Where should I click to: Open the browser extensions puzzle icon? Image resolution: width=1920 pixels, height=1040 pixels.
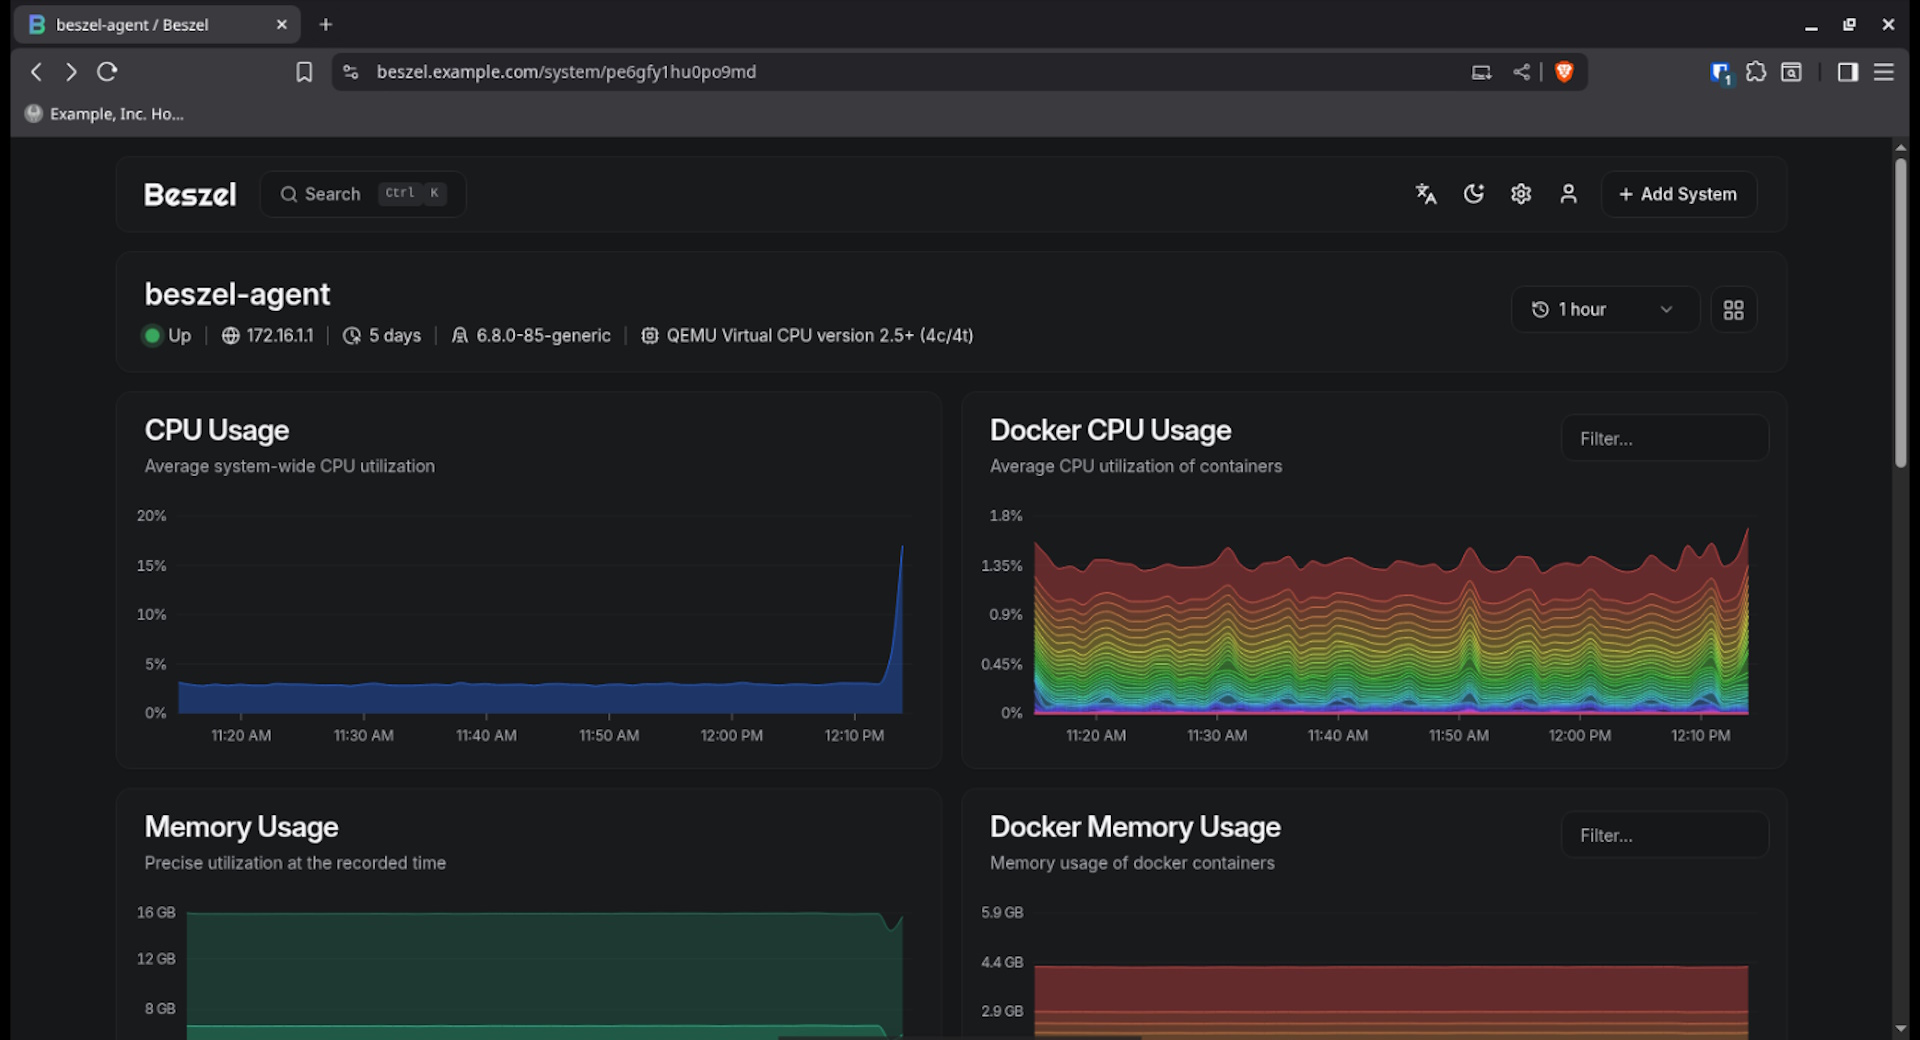tap(1755, 72)
